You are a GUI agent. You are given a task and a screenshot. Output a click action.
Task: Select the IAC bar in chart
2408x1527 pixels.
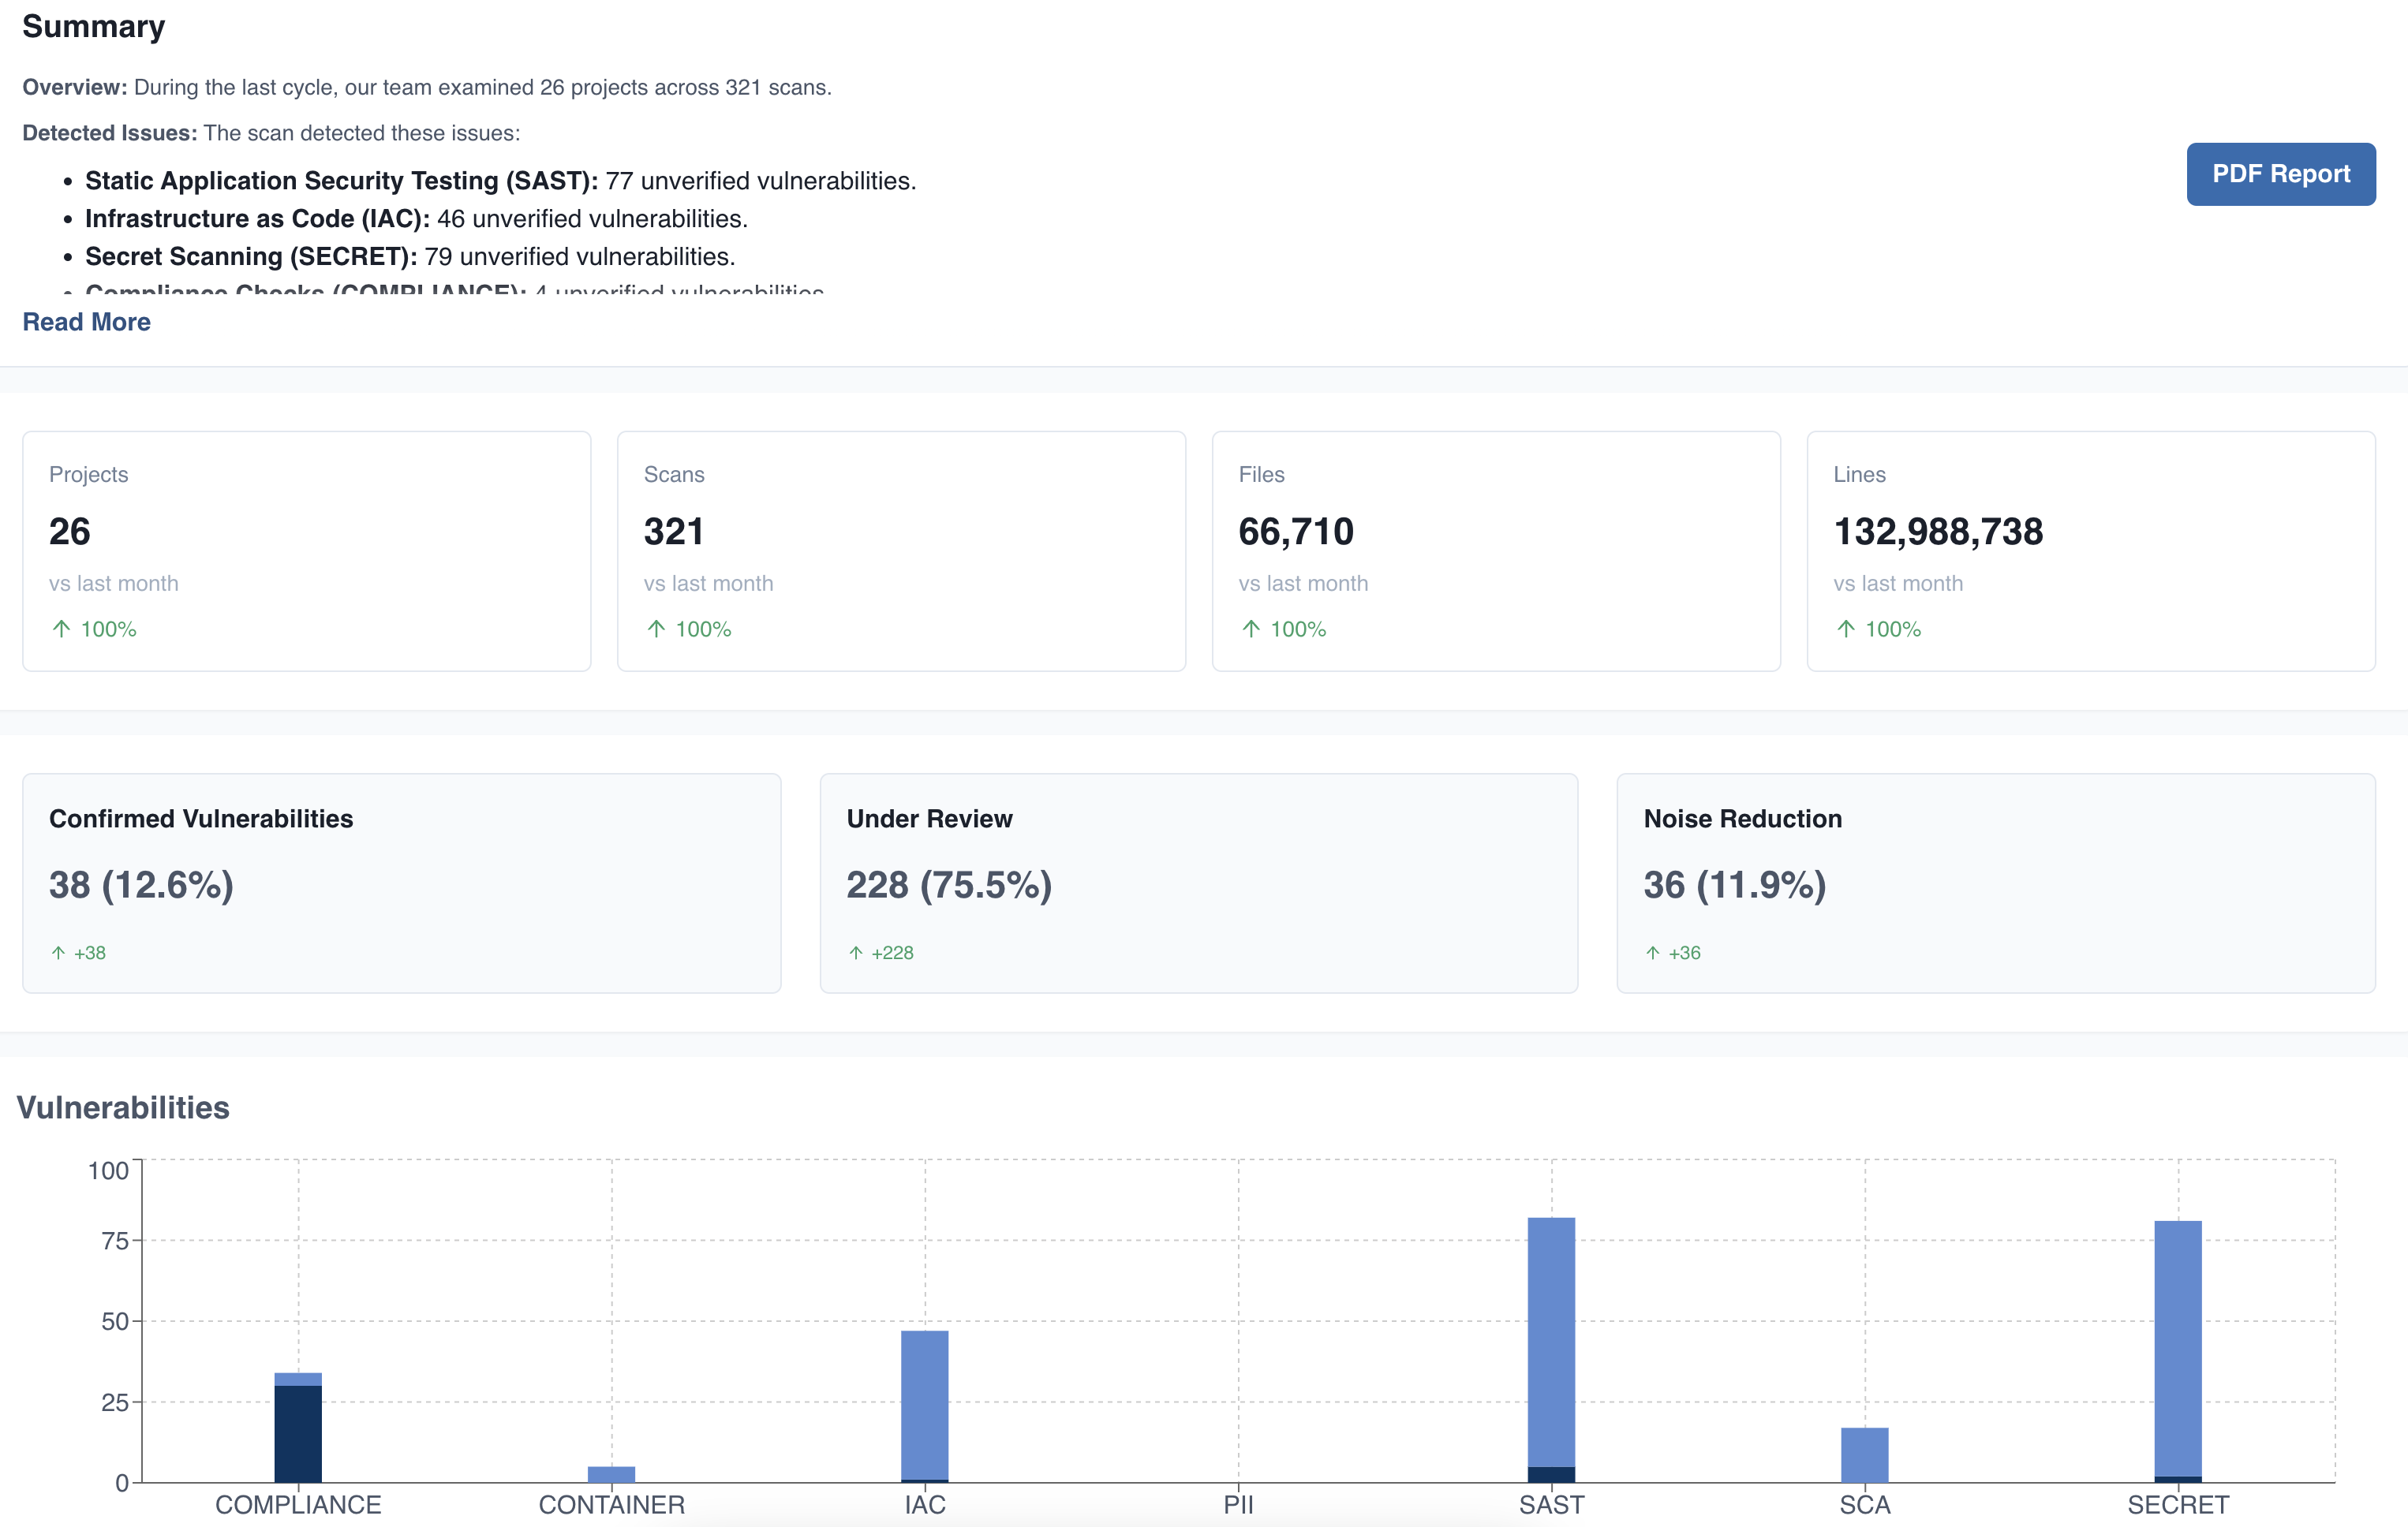coord(924,1405)
